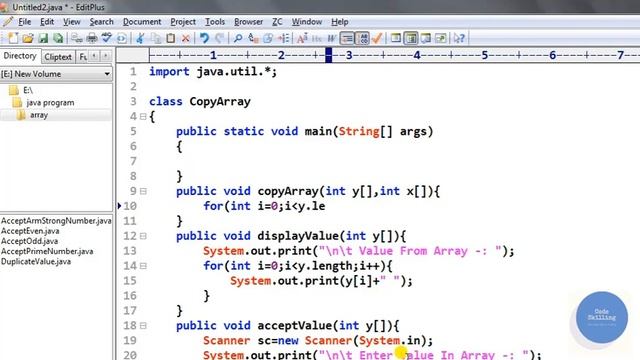Run spell check with the ABC checkmark icon
Image resolution: width=640 pixels, height=360 pixels.
click(107, 38)
